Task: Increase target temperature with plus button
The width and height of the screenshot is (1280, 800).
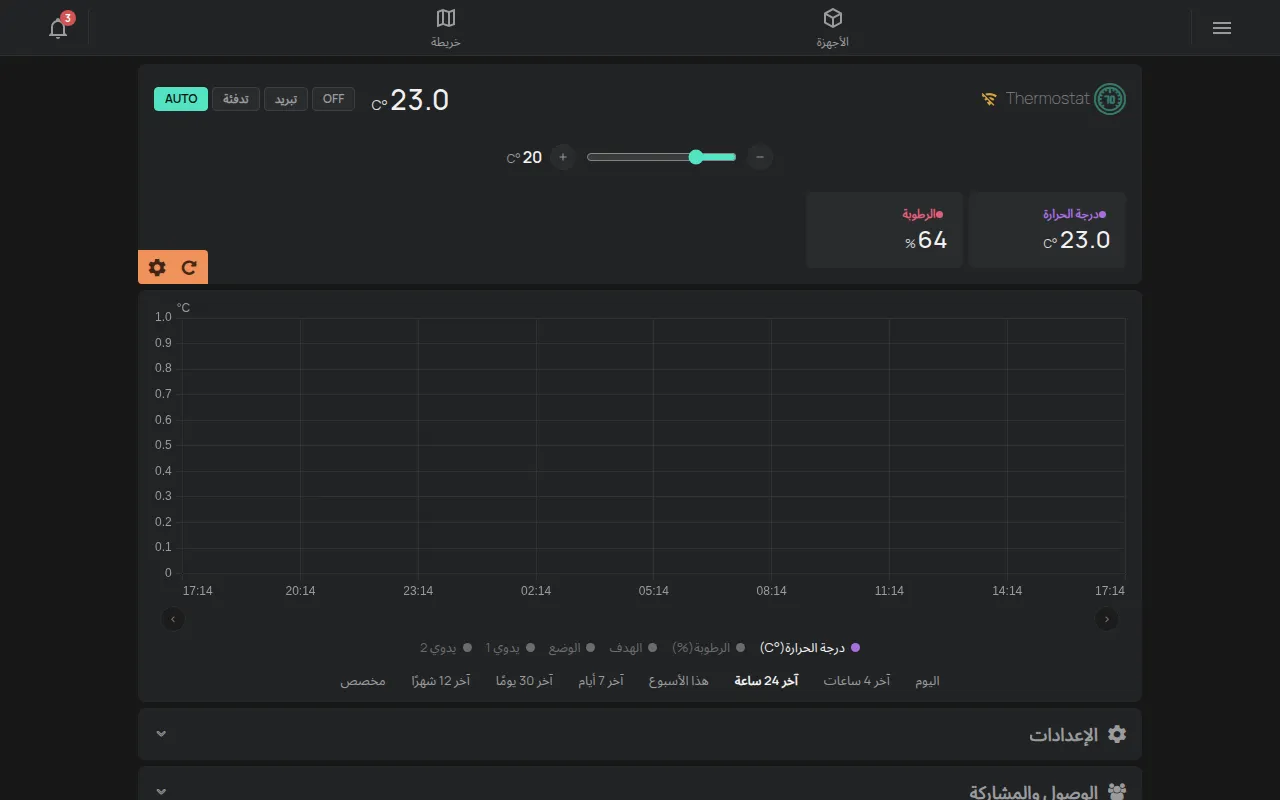Action: click(563, 157)
